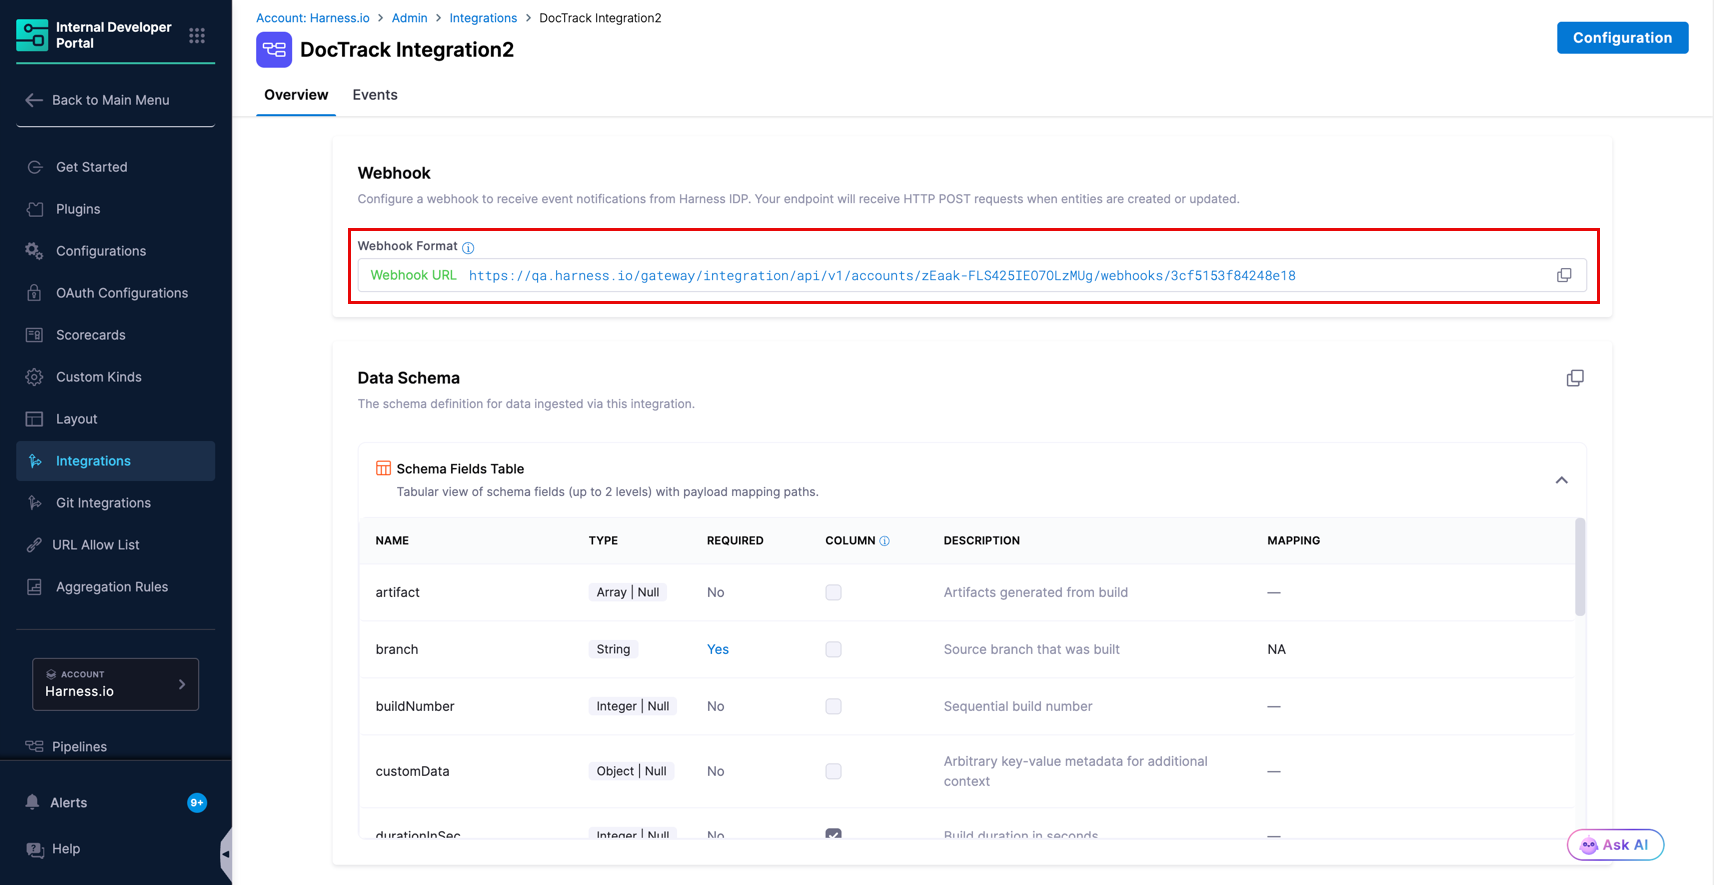The width and height of the screenshot is (1714, 885).
Task: Click the Scorecards sidebar icon
Action: pos(35,335)
